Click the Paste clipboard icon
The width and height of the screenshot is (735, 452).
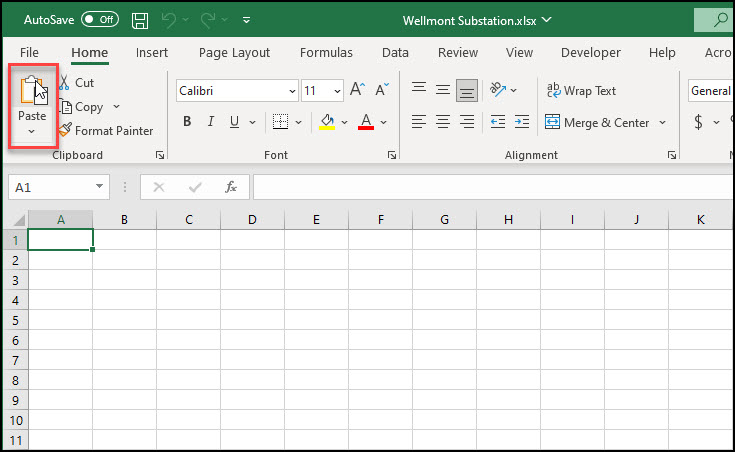[x=32, y=90]
